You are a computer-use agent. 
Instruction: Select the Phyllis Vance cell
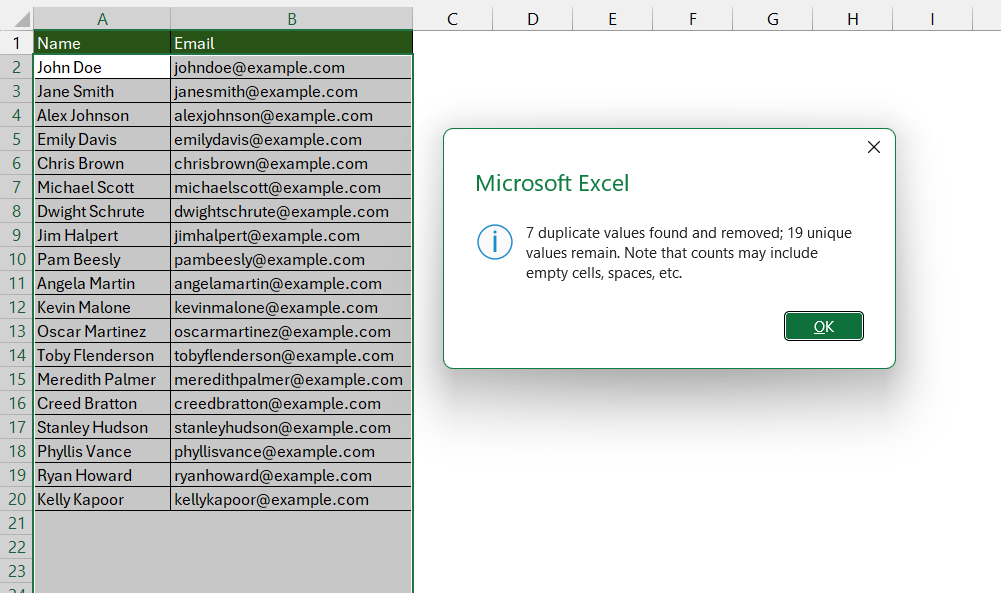coord(102,451)
